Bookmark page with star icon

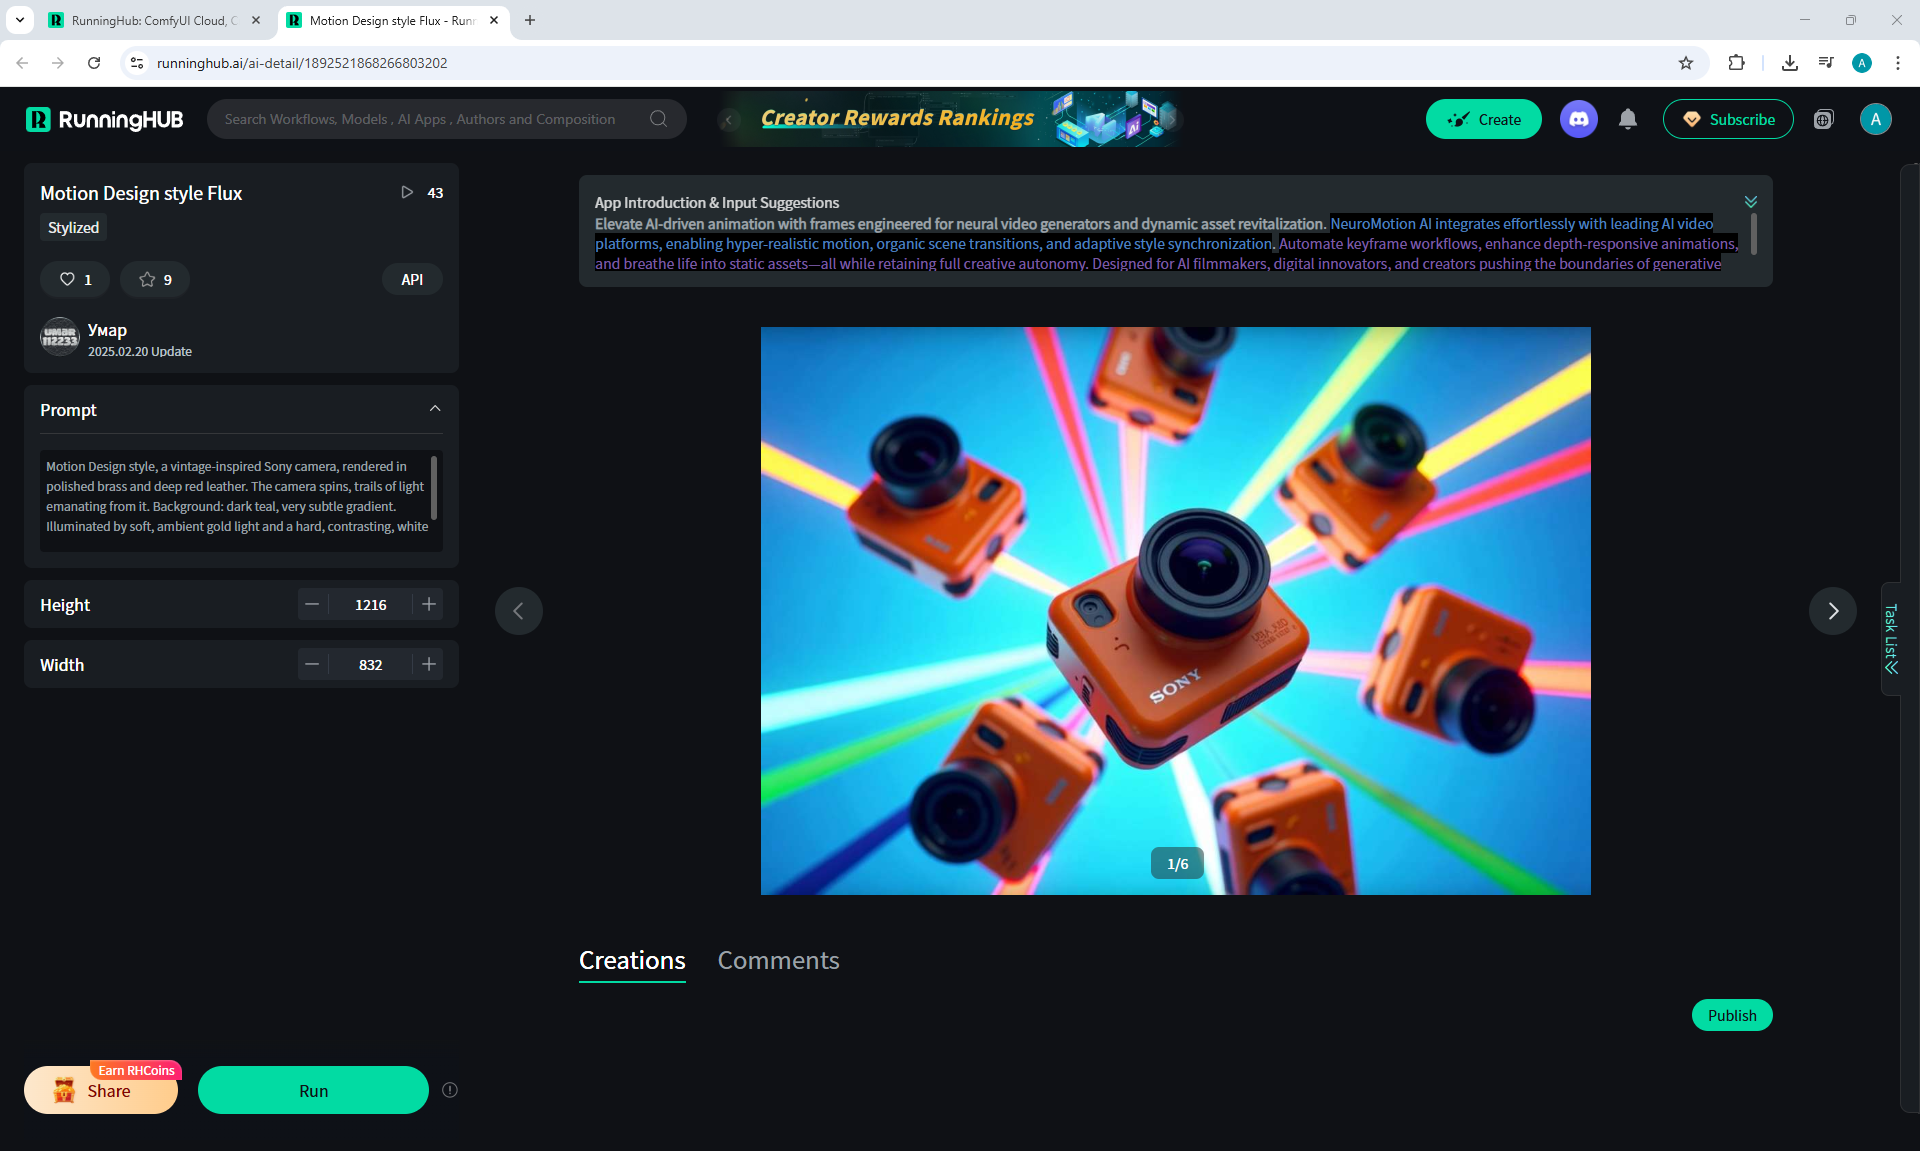tap(1686, 63)
